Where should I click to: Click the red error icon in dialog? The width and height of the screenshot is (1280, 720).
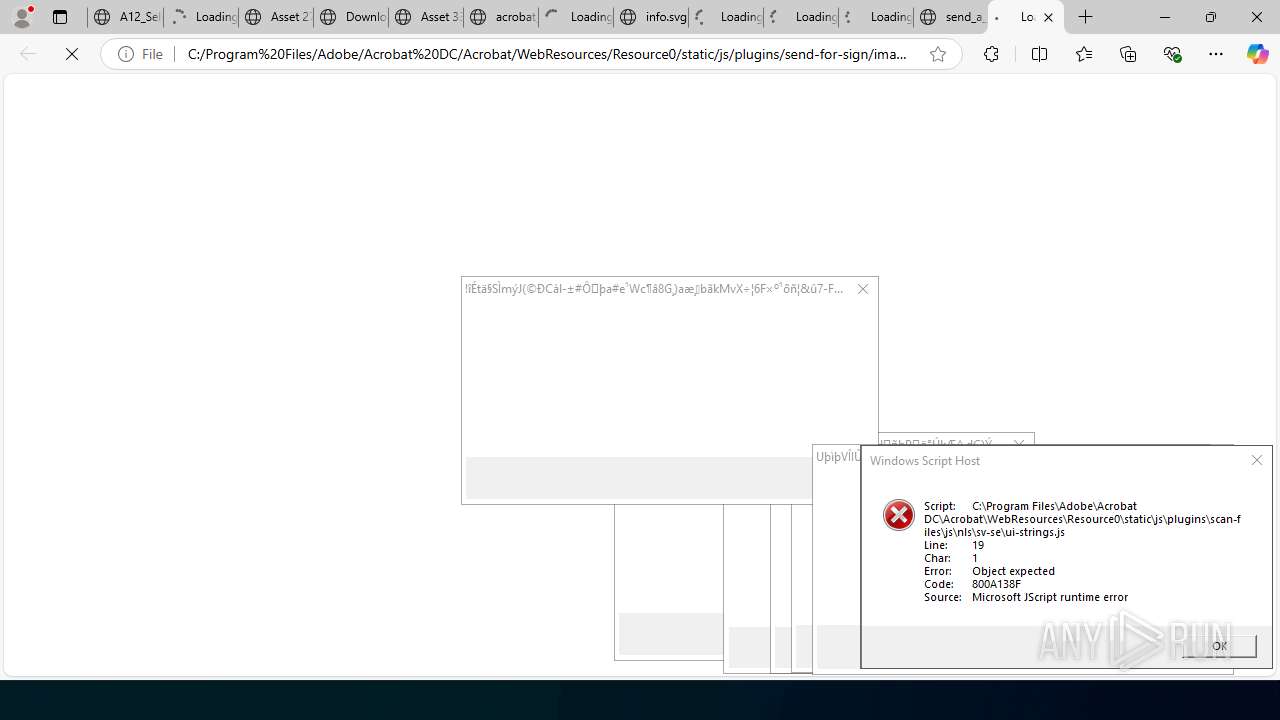click(x=899, y=515)
